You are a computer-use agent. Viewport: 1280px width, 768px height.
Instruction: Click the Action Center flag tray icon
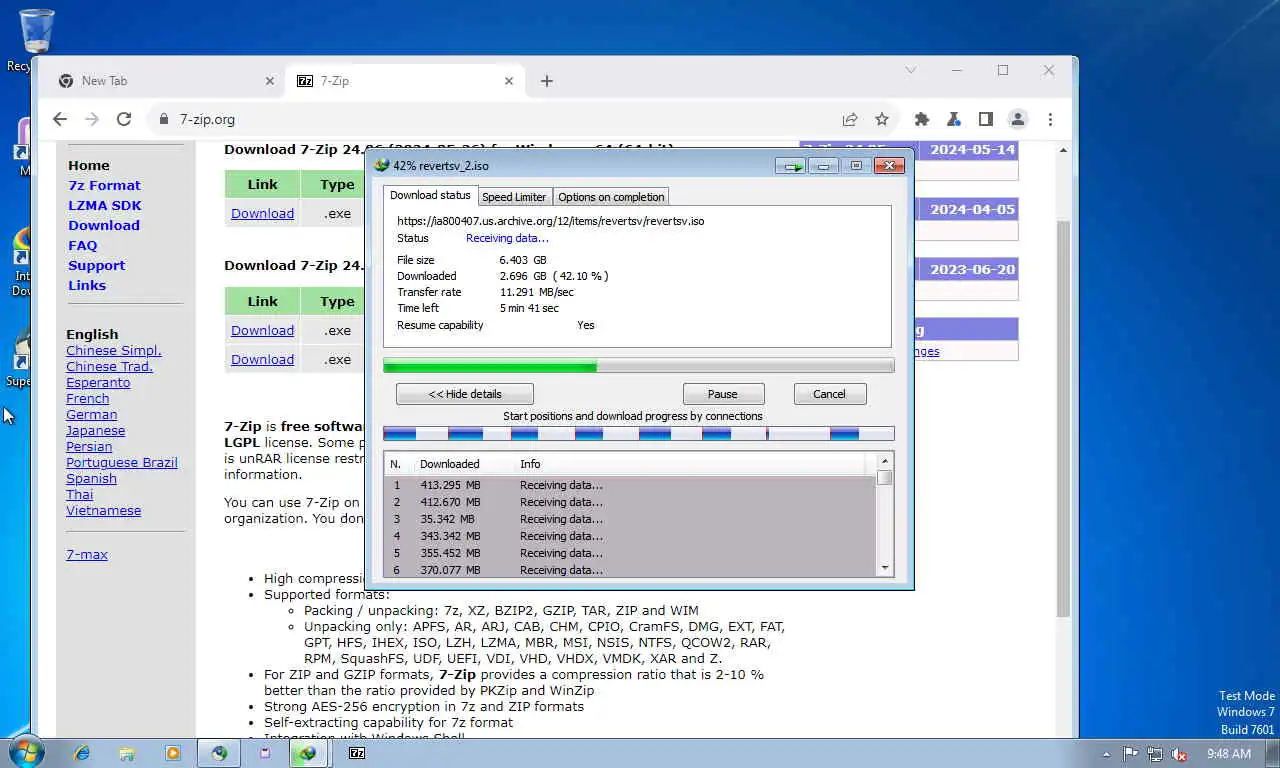pos(1131,754)
